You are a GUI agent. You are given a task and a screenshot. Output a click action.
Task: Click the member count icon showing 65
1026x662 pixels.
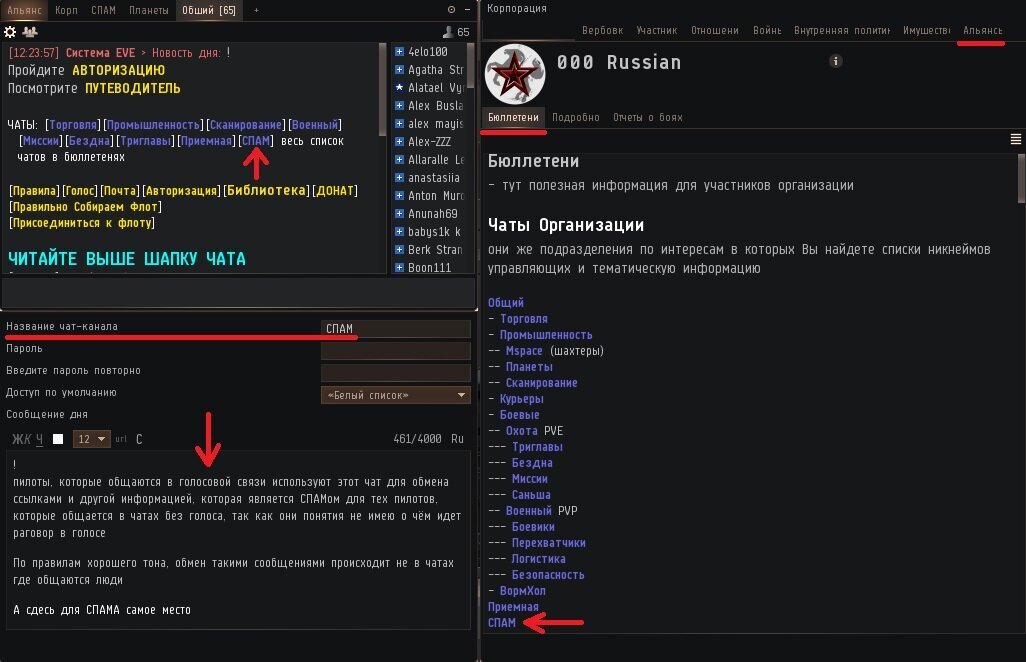point(448,31)
